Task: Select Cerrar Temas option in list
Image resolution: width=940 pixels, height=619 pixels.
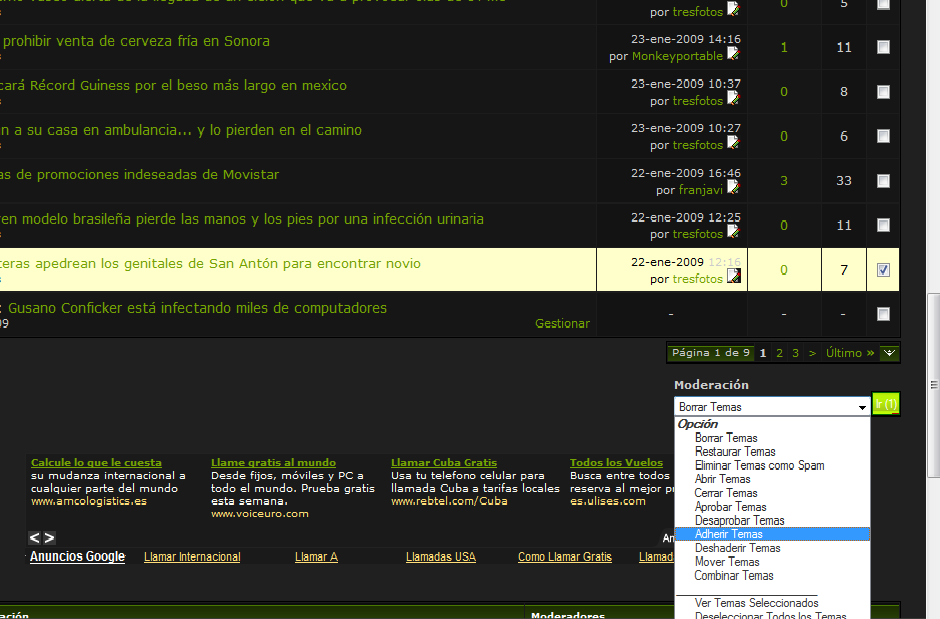Action: click(726, 493)
